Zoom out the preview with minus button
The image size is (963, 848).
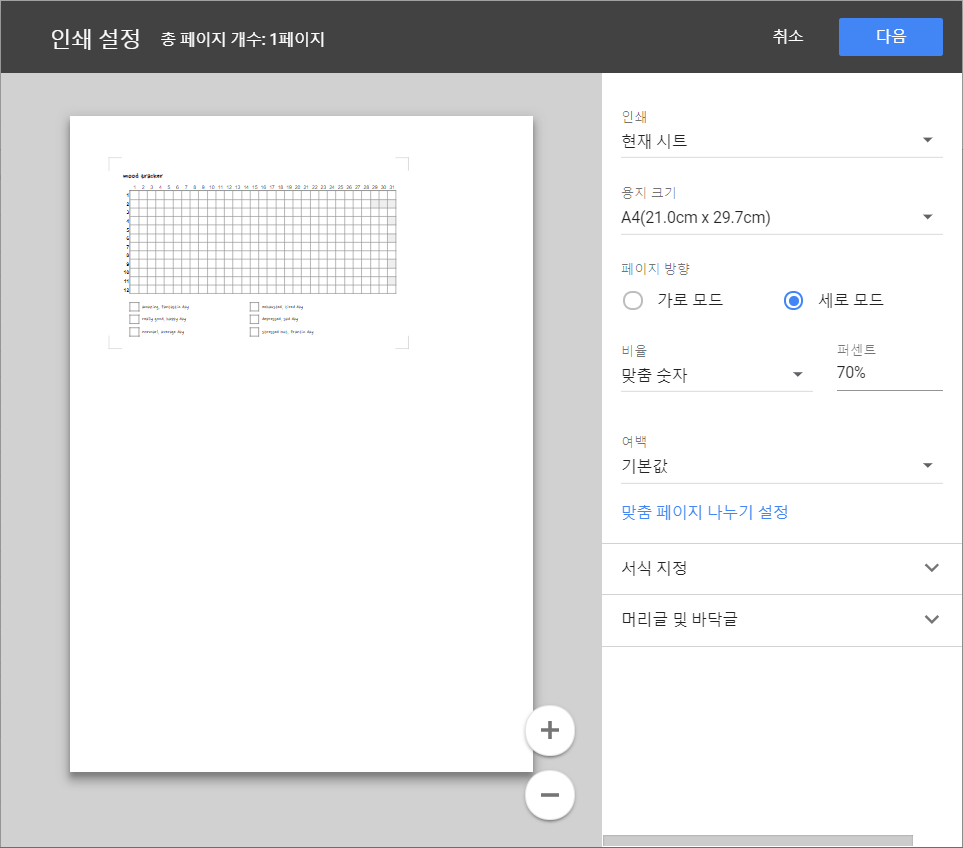(x=549, y=795)
